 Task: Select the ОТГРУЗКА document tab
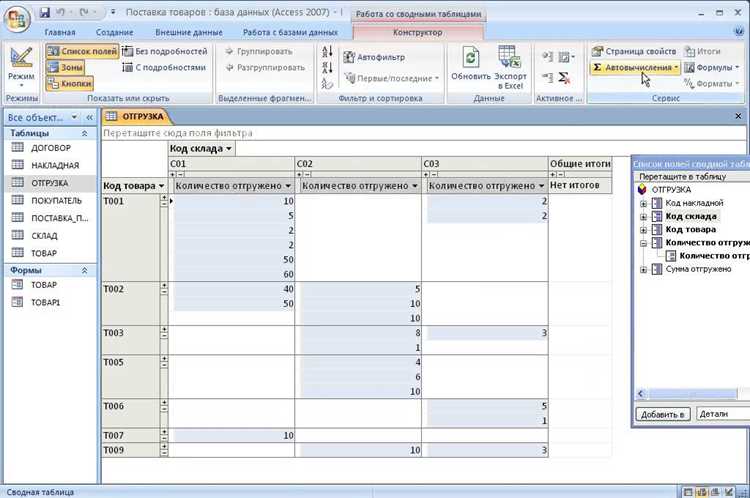point(136,116)
